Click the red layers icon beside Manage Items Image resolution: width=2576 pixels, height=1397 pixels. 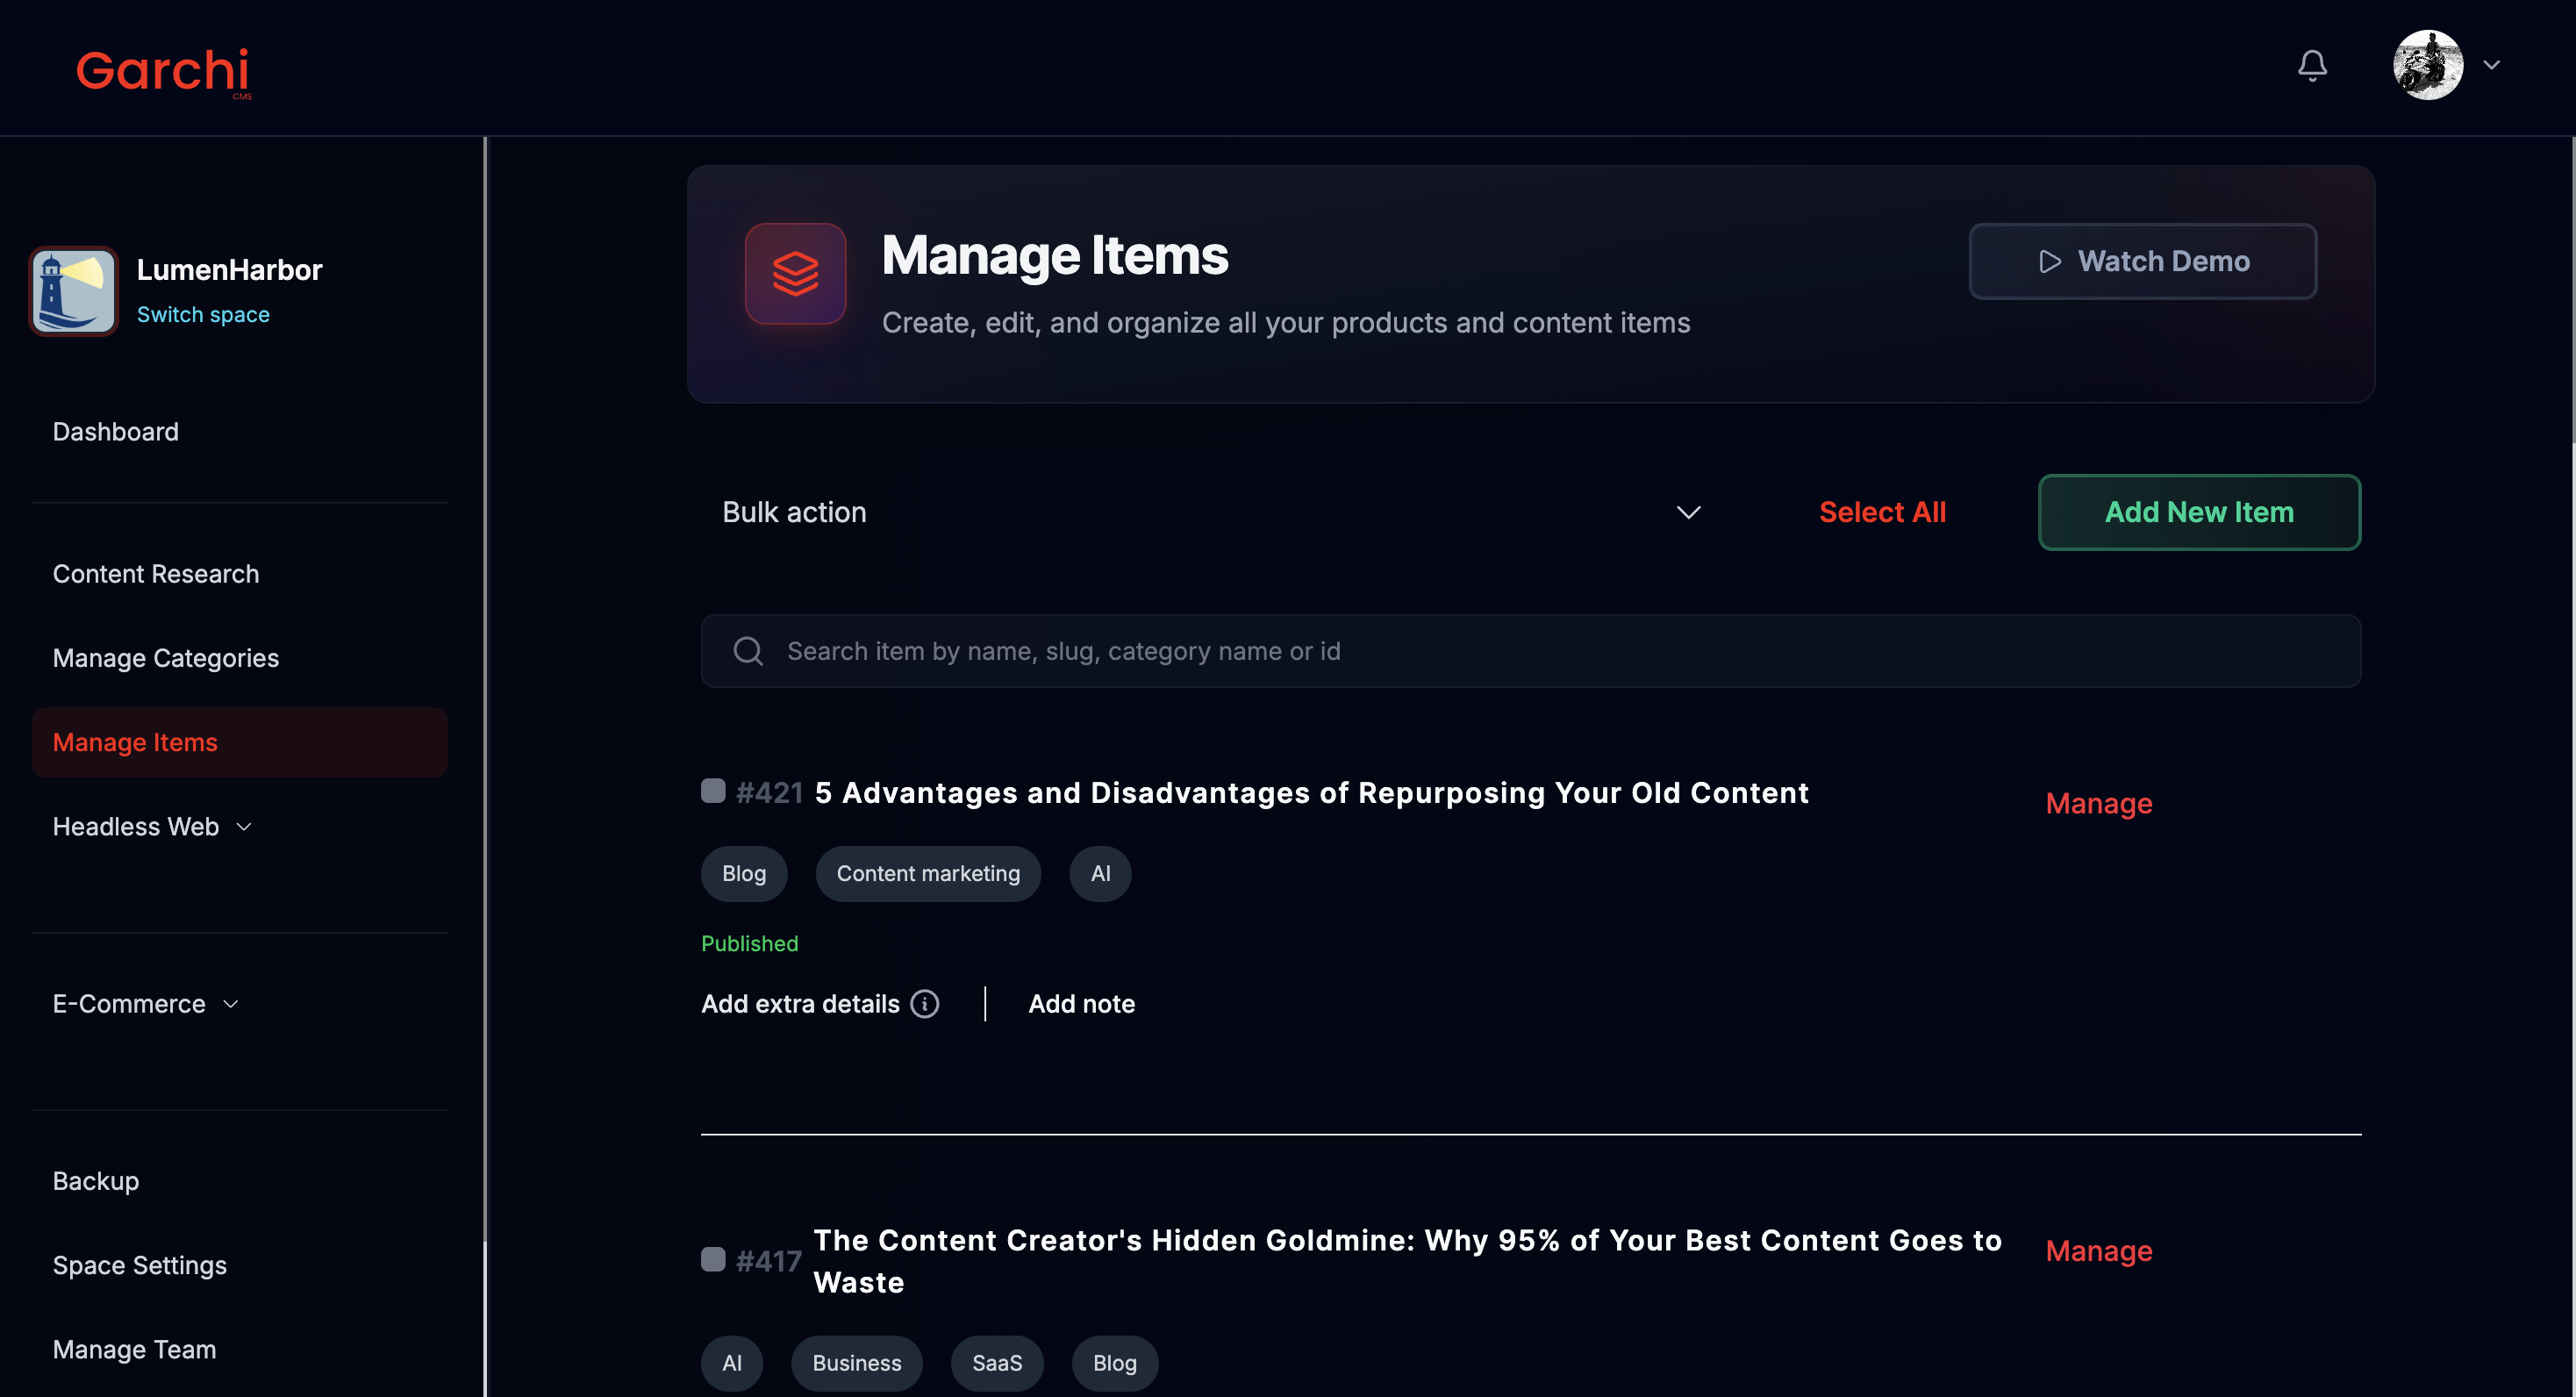[x=795, y=273]
